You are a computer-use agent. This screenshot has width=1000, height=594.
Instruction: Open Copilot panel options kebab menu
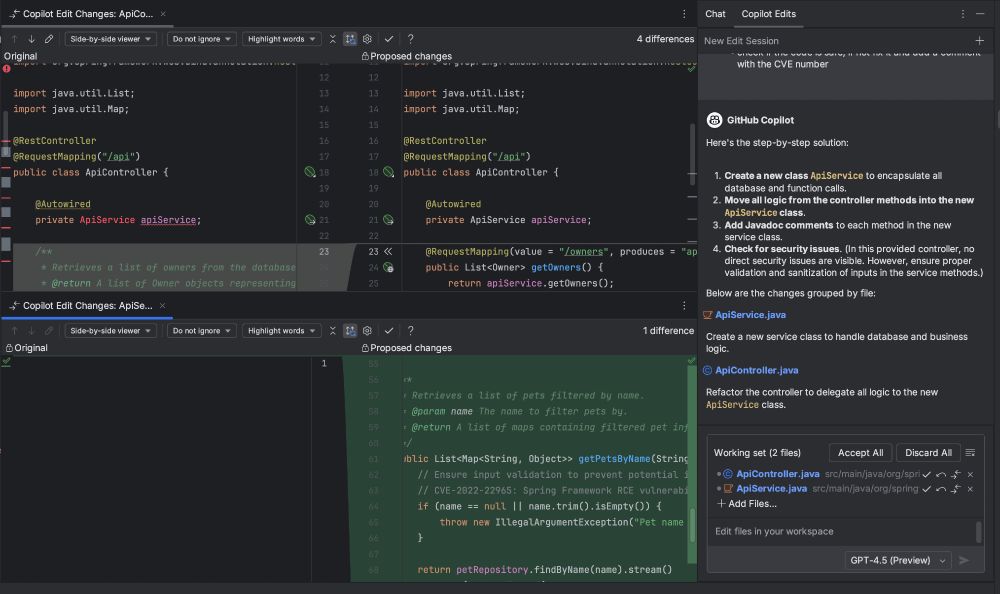tap(963, 14)
